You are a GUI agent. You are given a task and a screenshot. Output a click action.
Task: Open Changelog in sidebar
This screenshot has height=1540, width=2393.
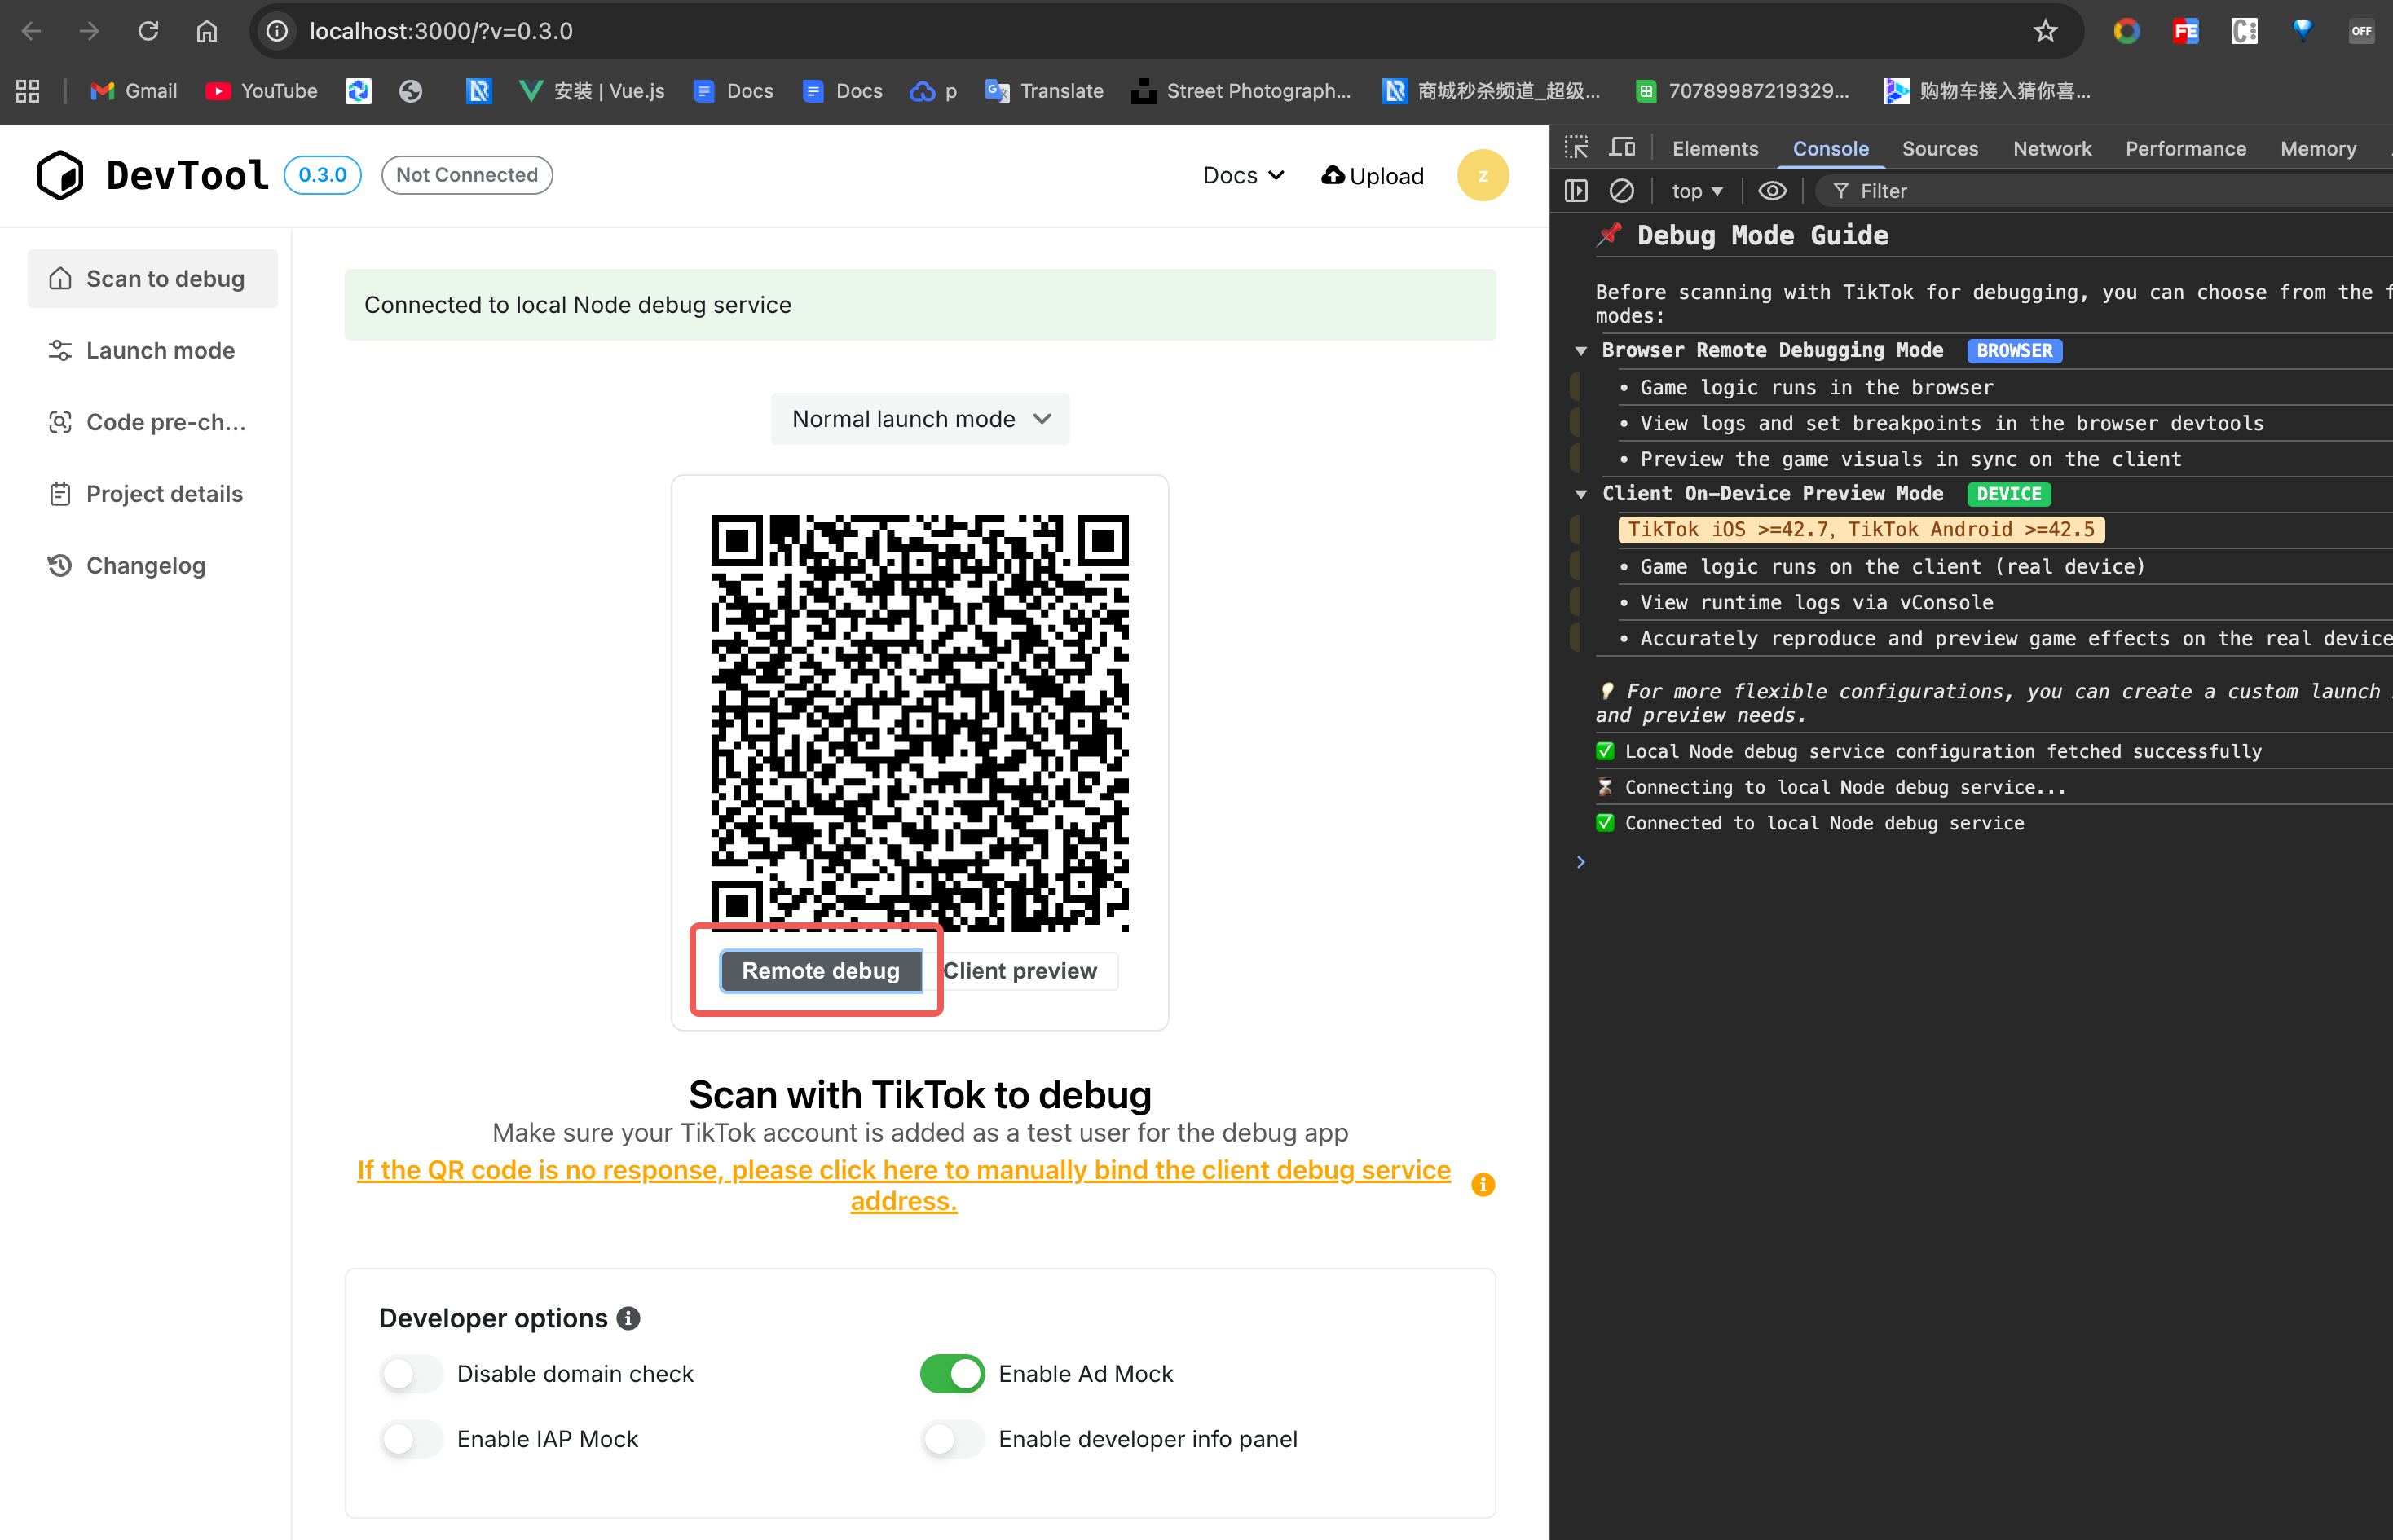tap(153, 566)
